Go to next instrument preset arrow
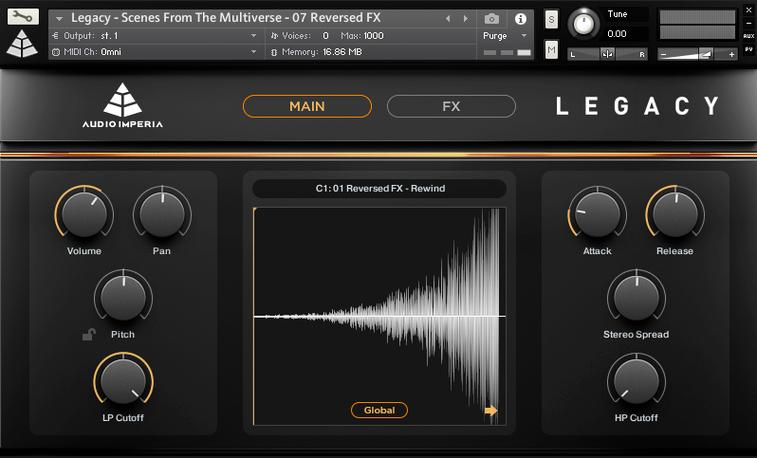Viewport: 757px width, 458px height. point(464,19)
